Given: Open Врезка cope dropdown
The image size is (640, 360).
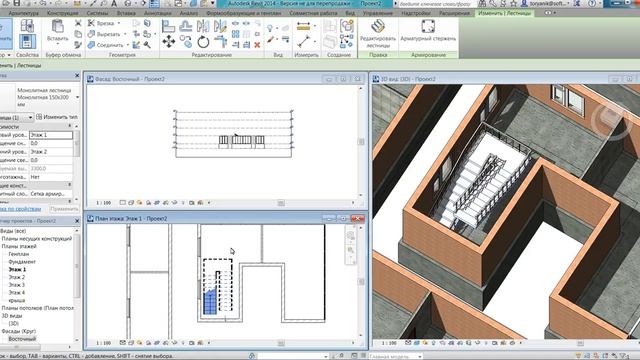Looking at the screenshot, I should 119,23.
